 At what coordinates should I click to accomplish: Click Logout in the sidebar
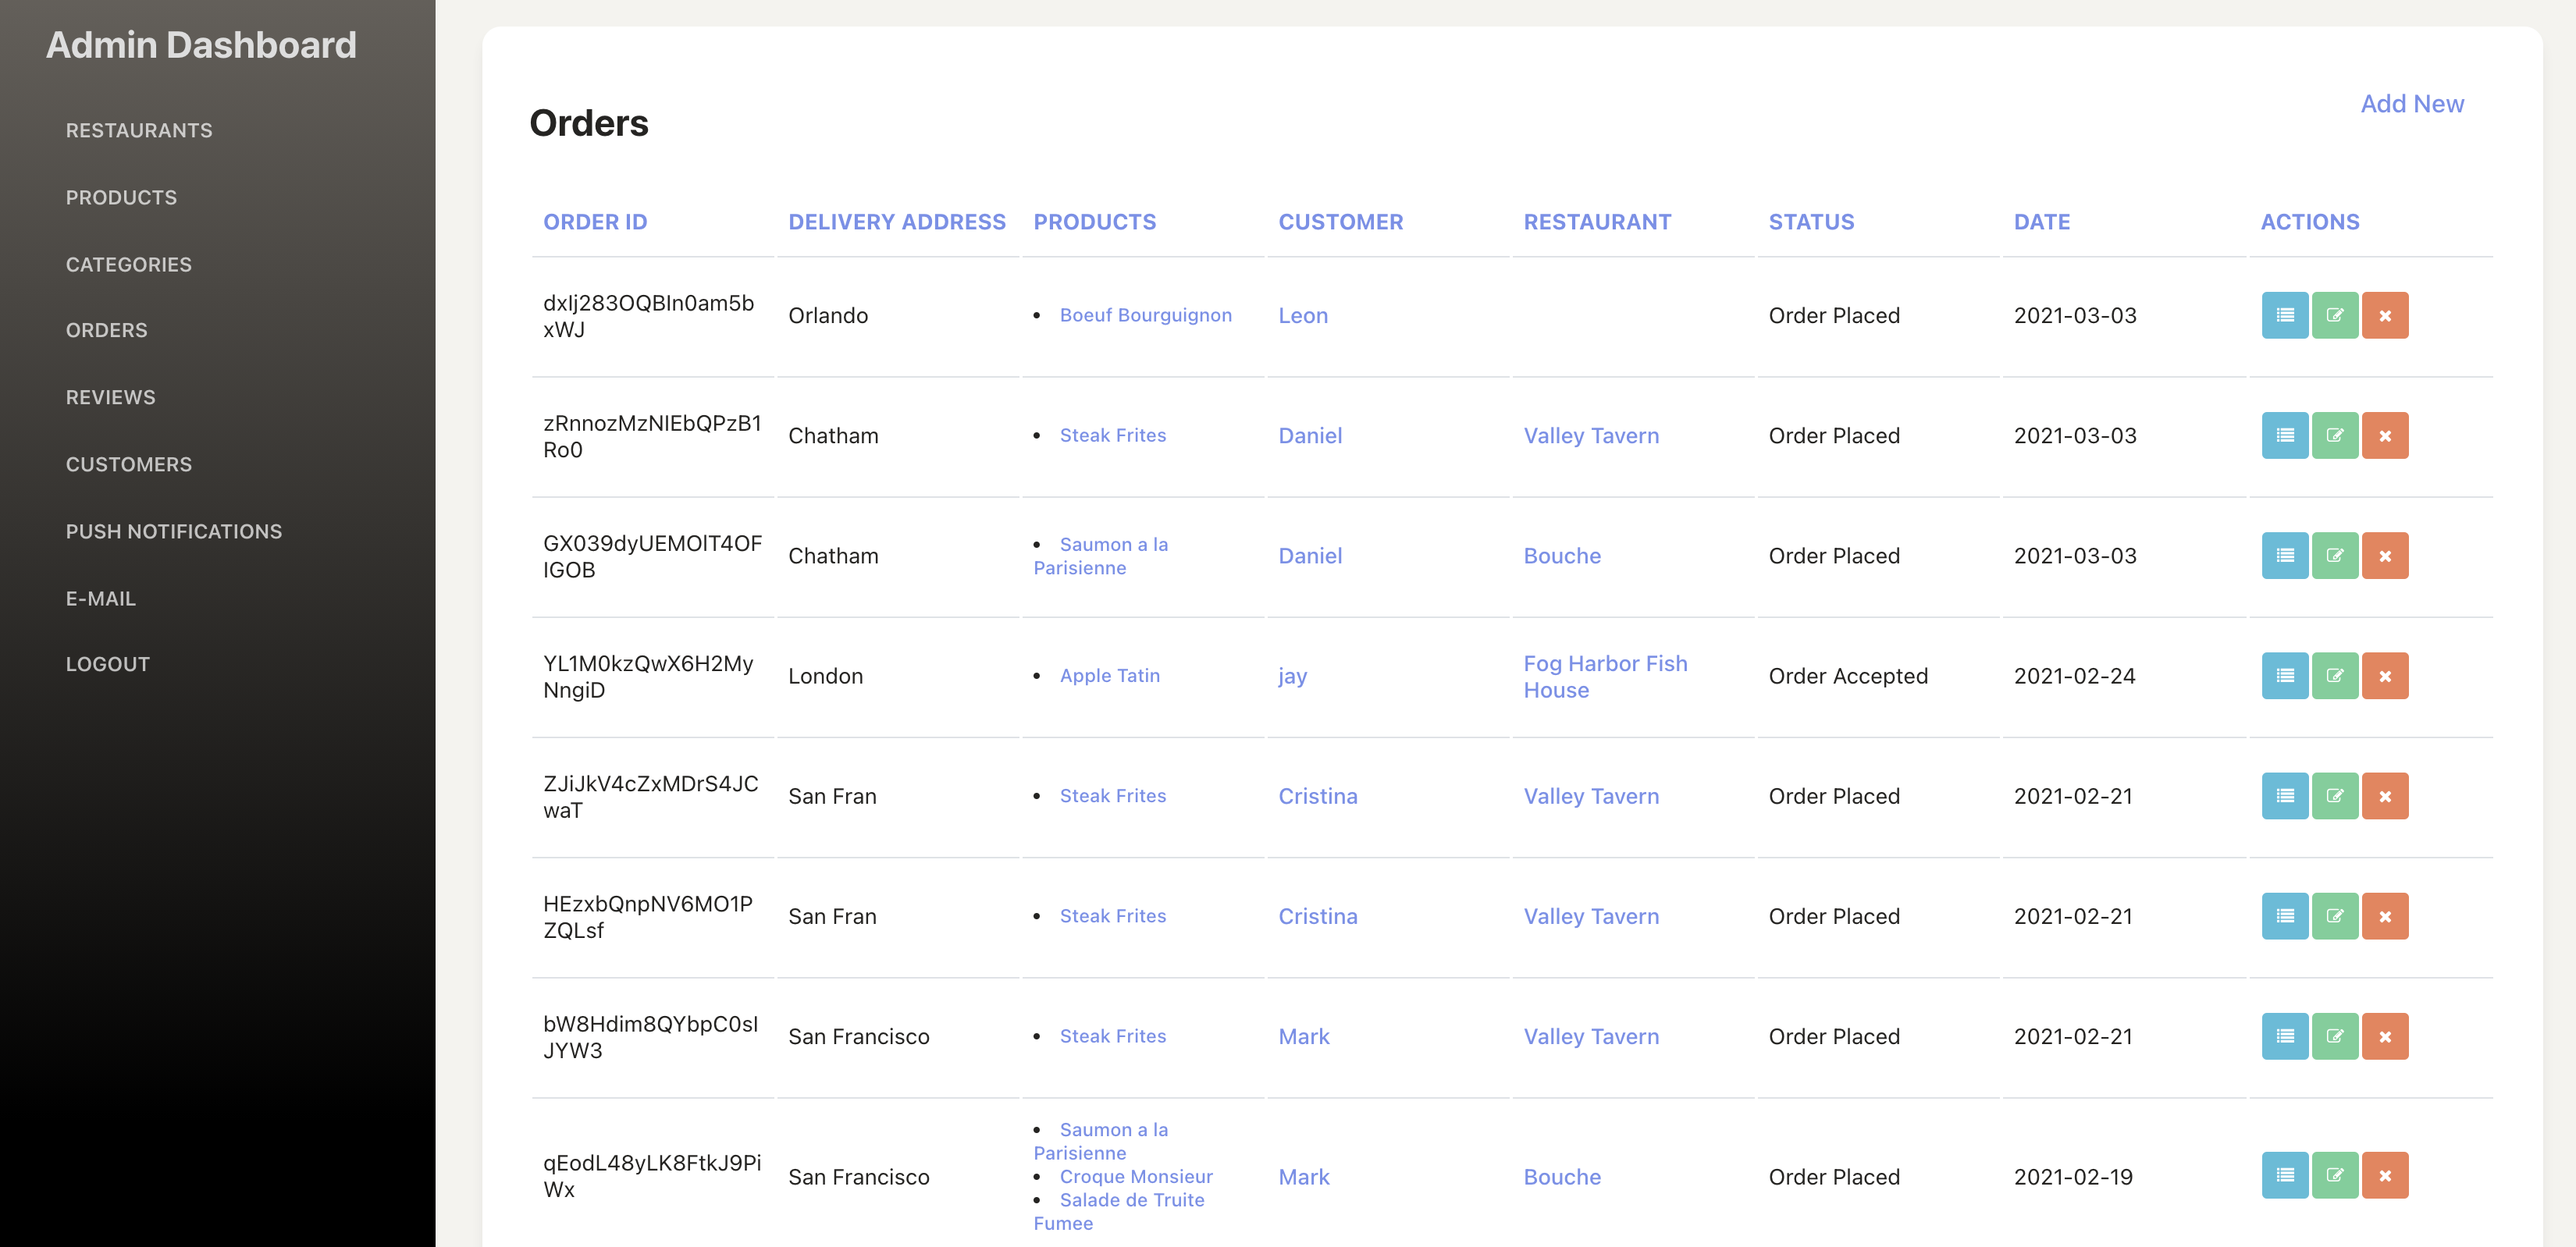point(108,664)
